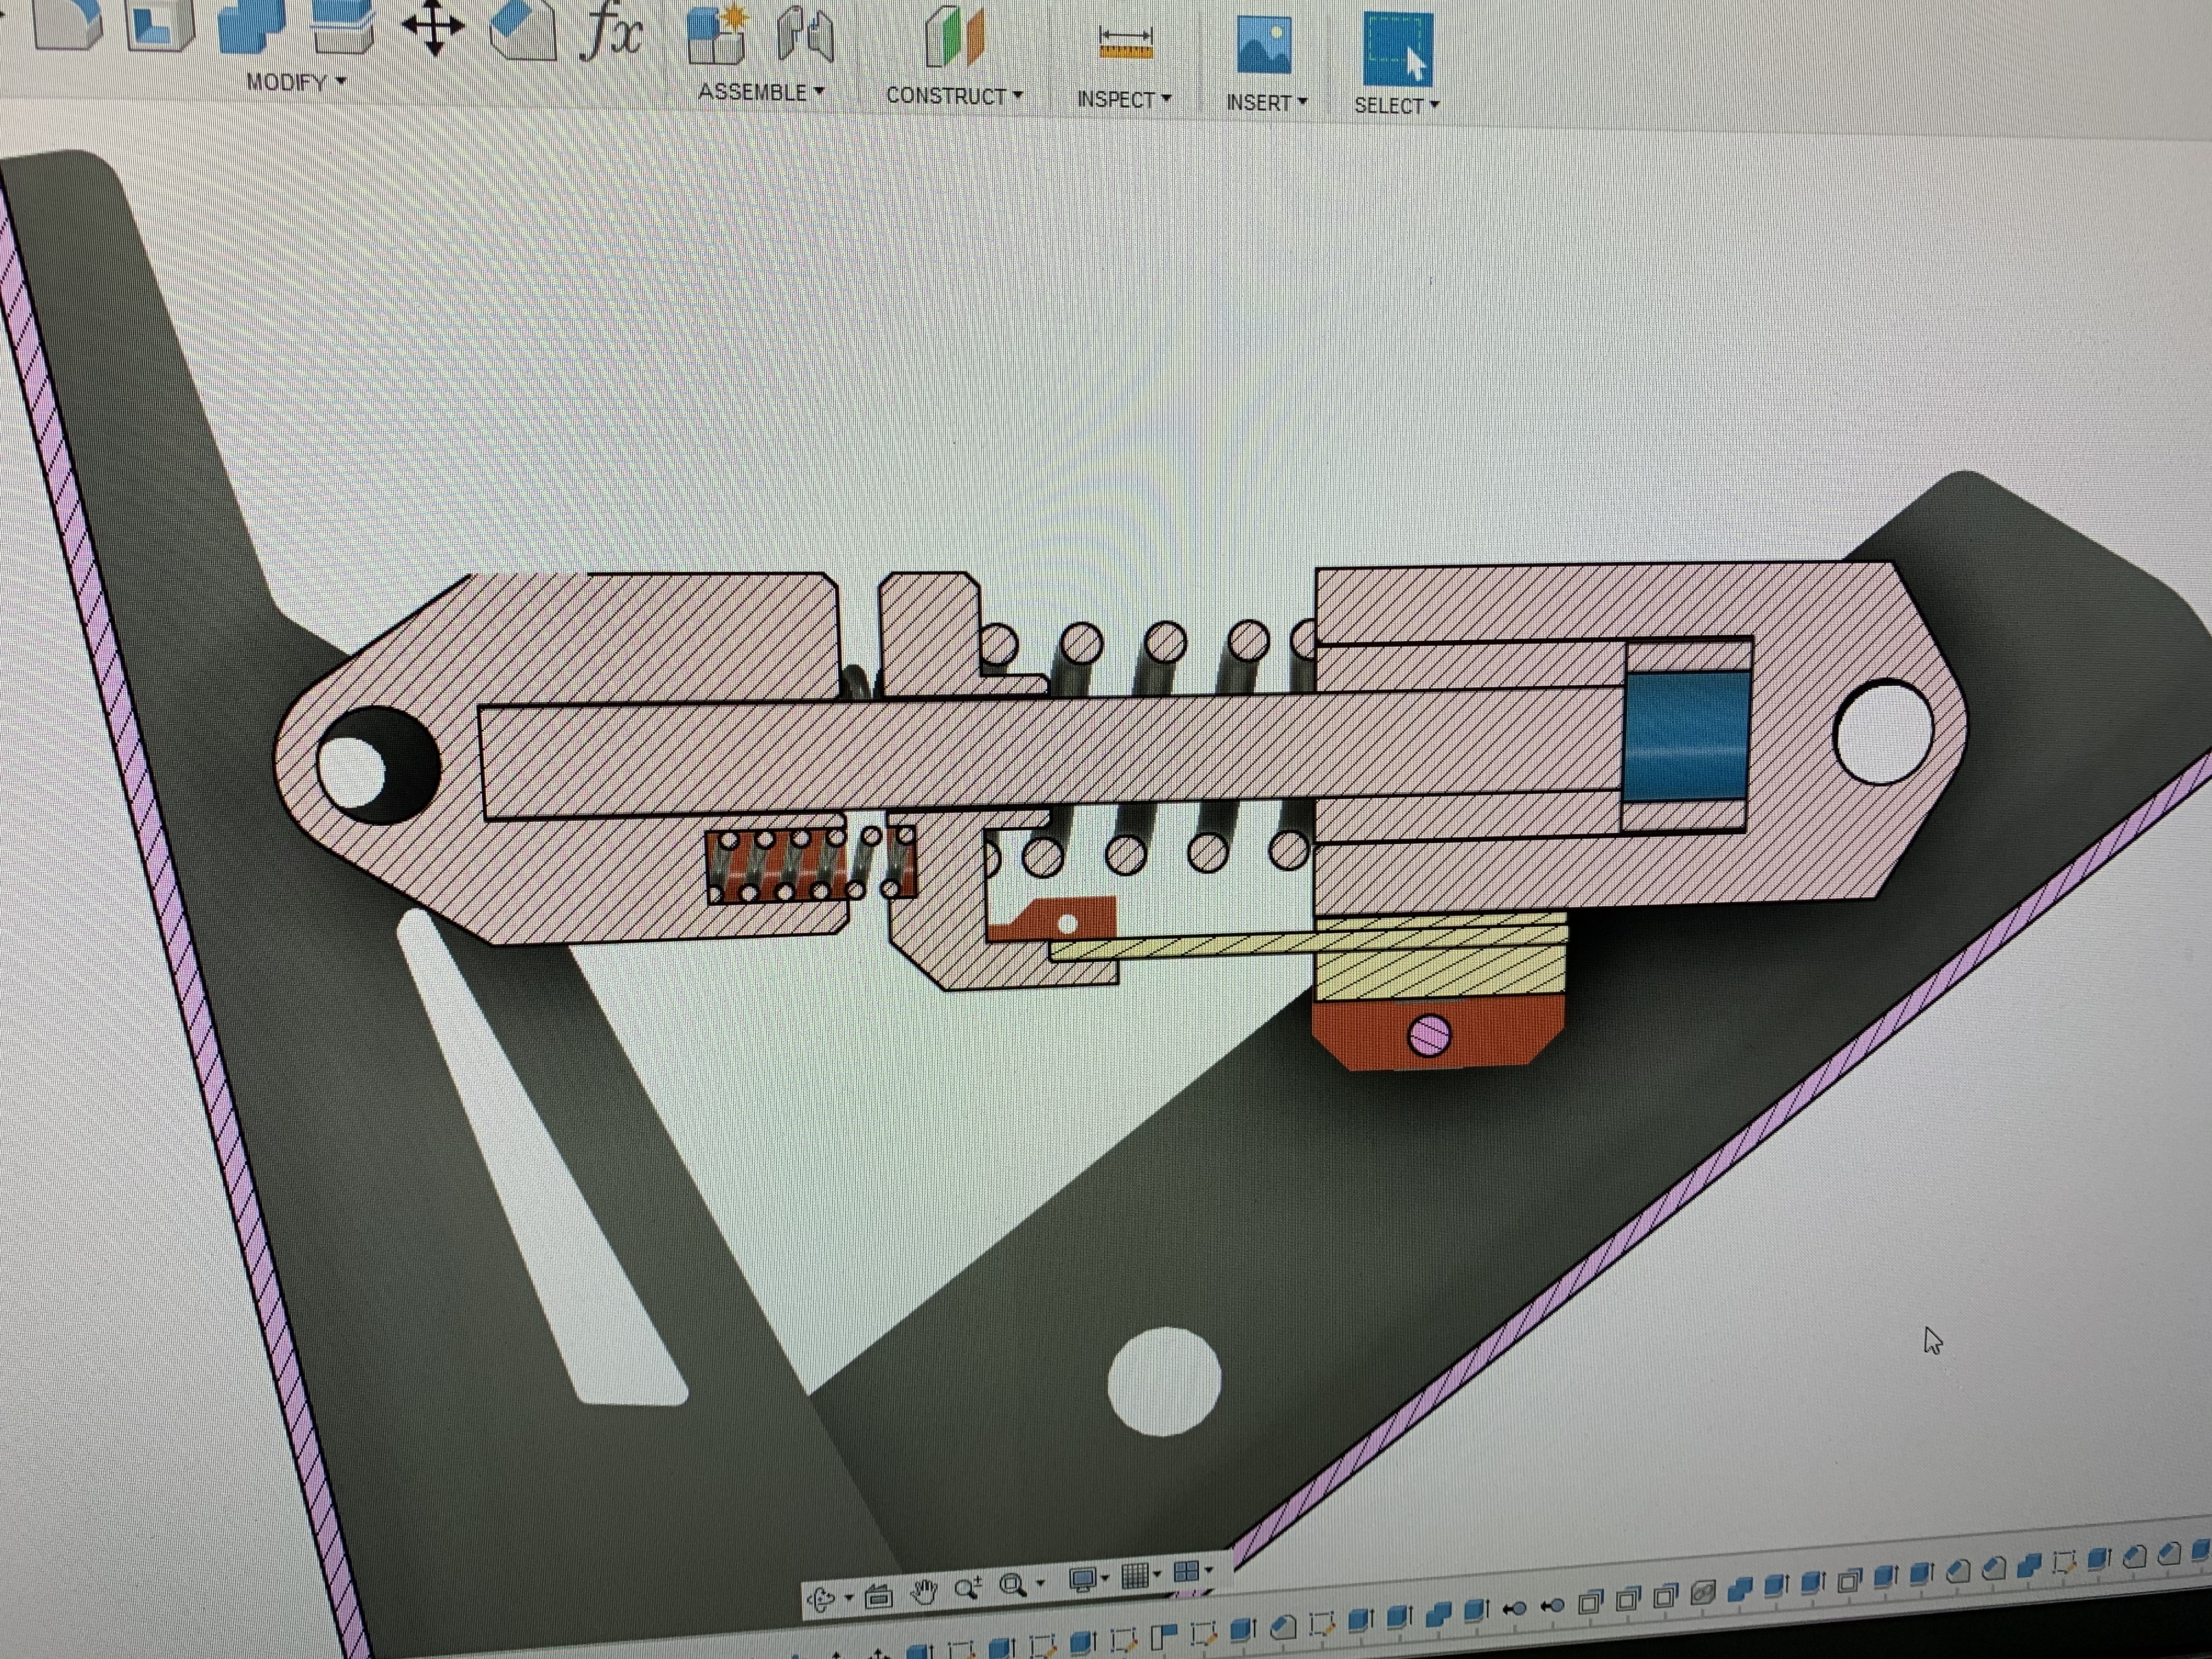
Task: Open the SELECT dropdown menu
Action: click(1396, 106)
